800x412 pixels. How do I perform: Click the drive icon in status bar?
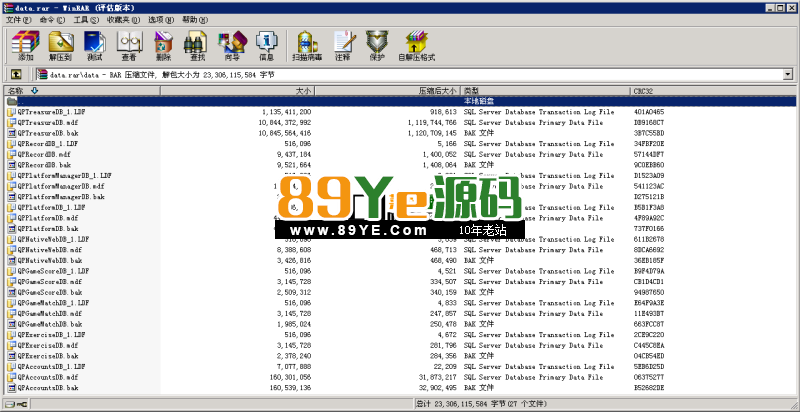(x=9, y=404)
